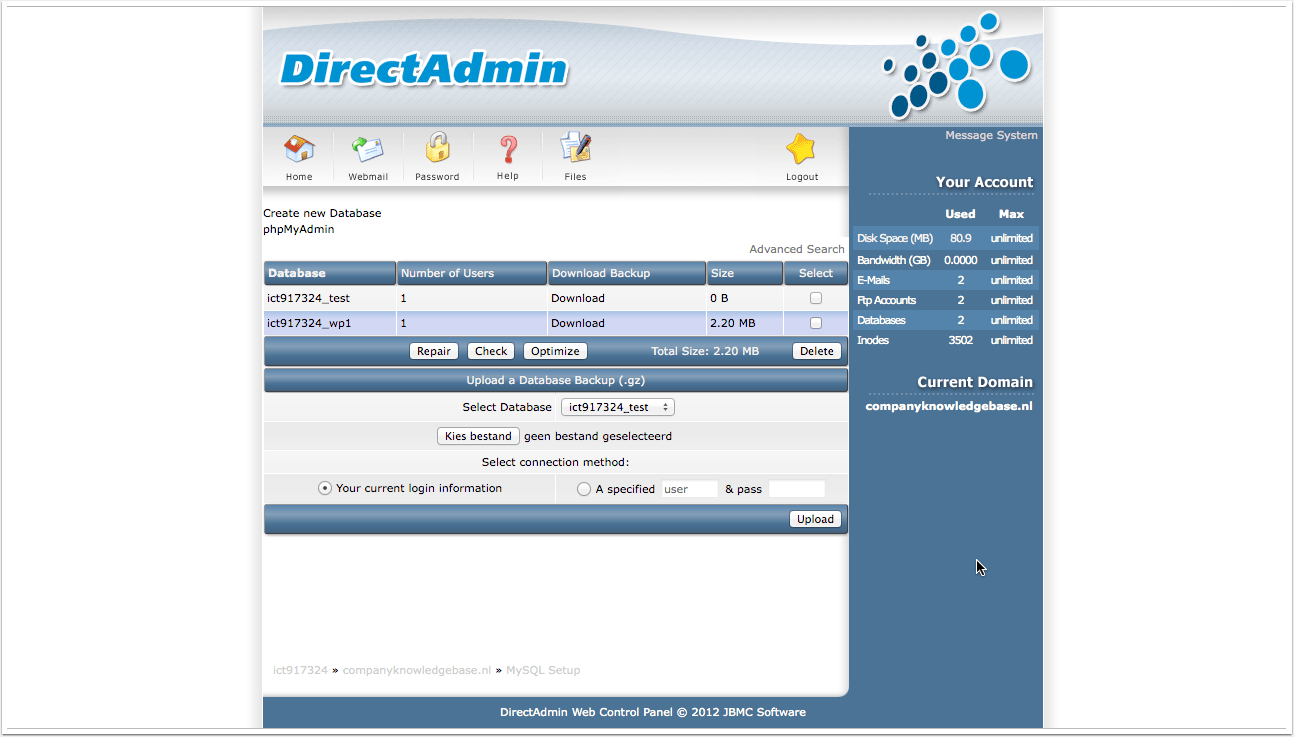1294x737 pixels.
Task: Click the Logout toolbar label
Action: 802,177
